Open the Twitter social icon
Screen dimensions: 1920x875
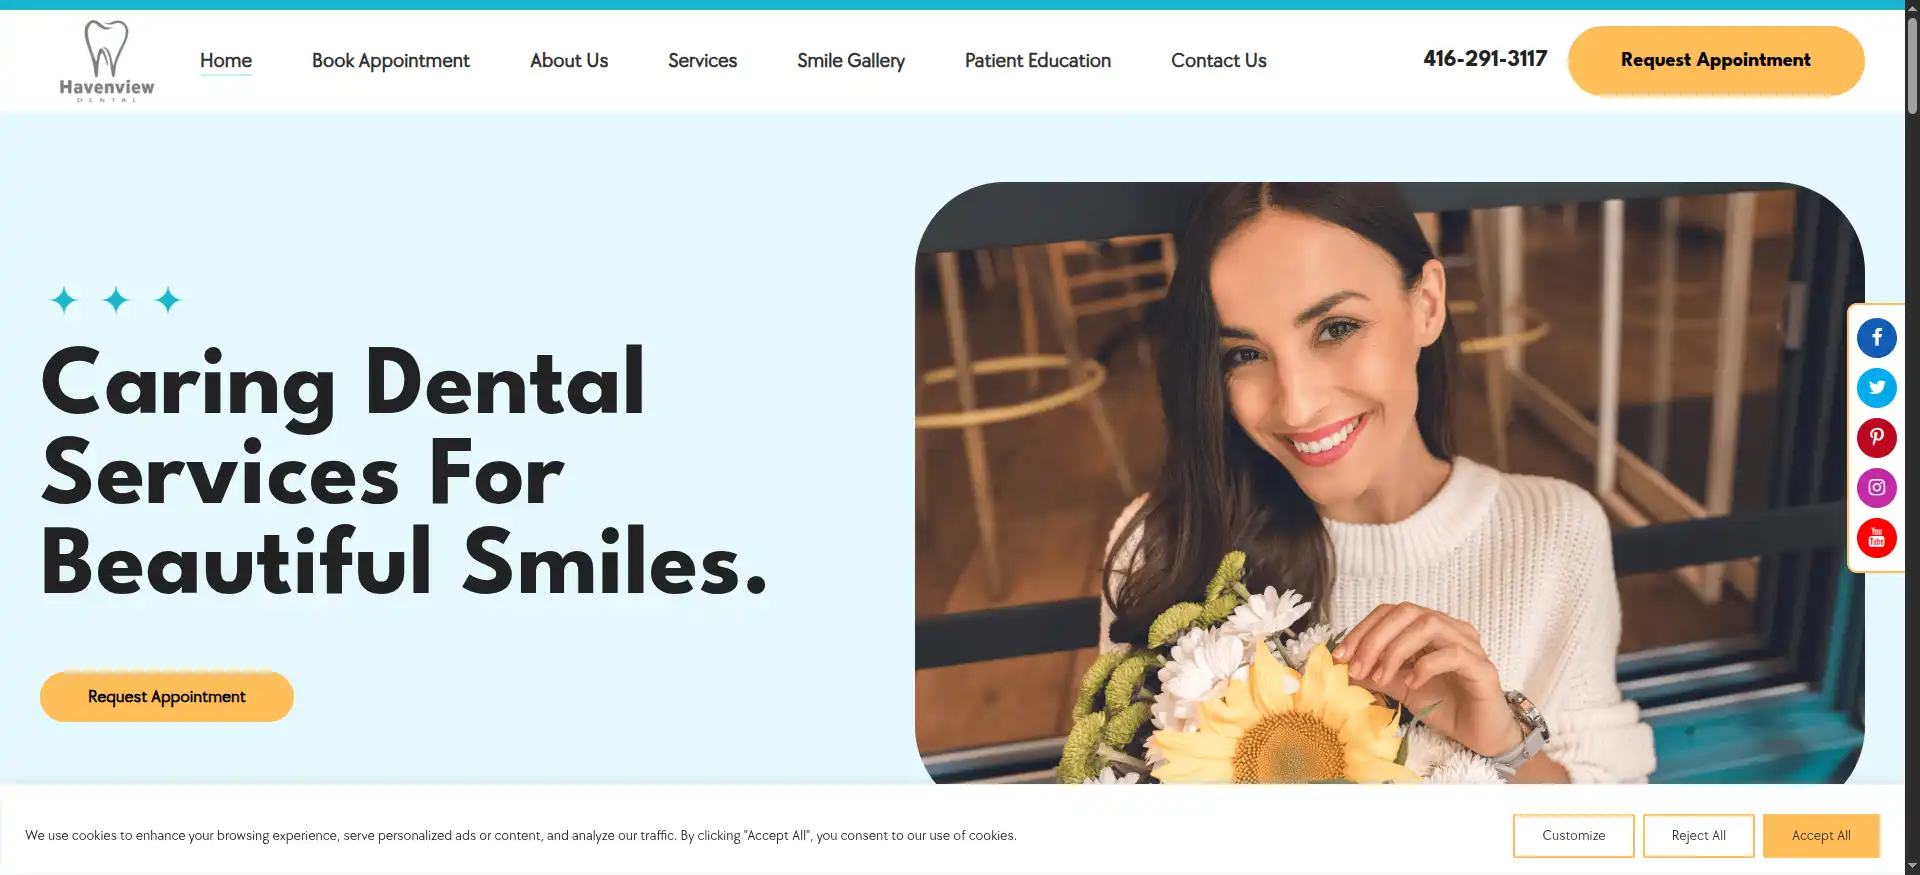[1876, 388]
